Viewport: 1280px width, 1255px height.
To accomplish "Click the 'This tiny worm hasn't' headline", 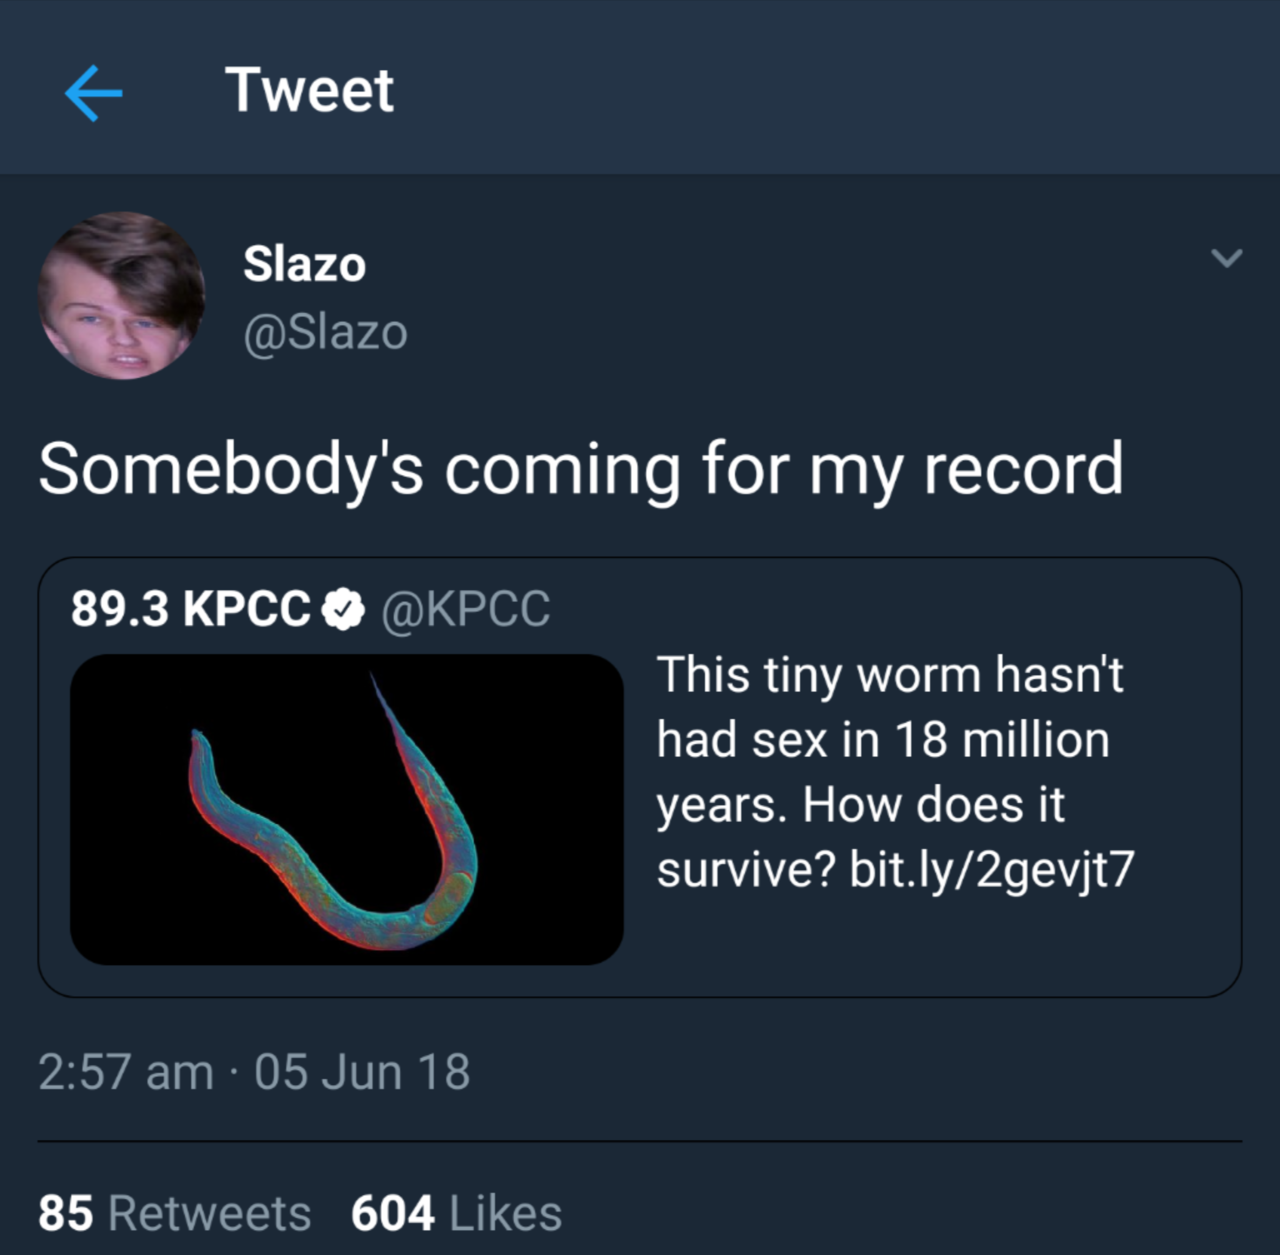I will point(890,675).
